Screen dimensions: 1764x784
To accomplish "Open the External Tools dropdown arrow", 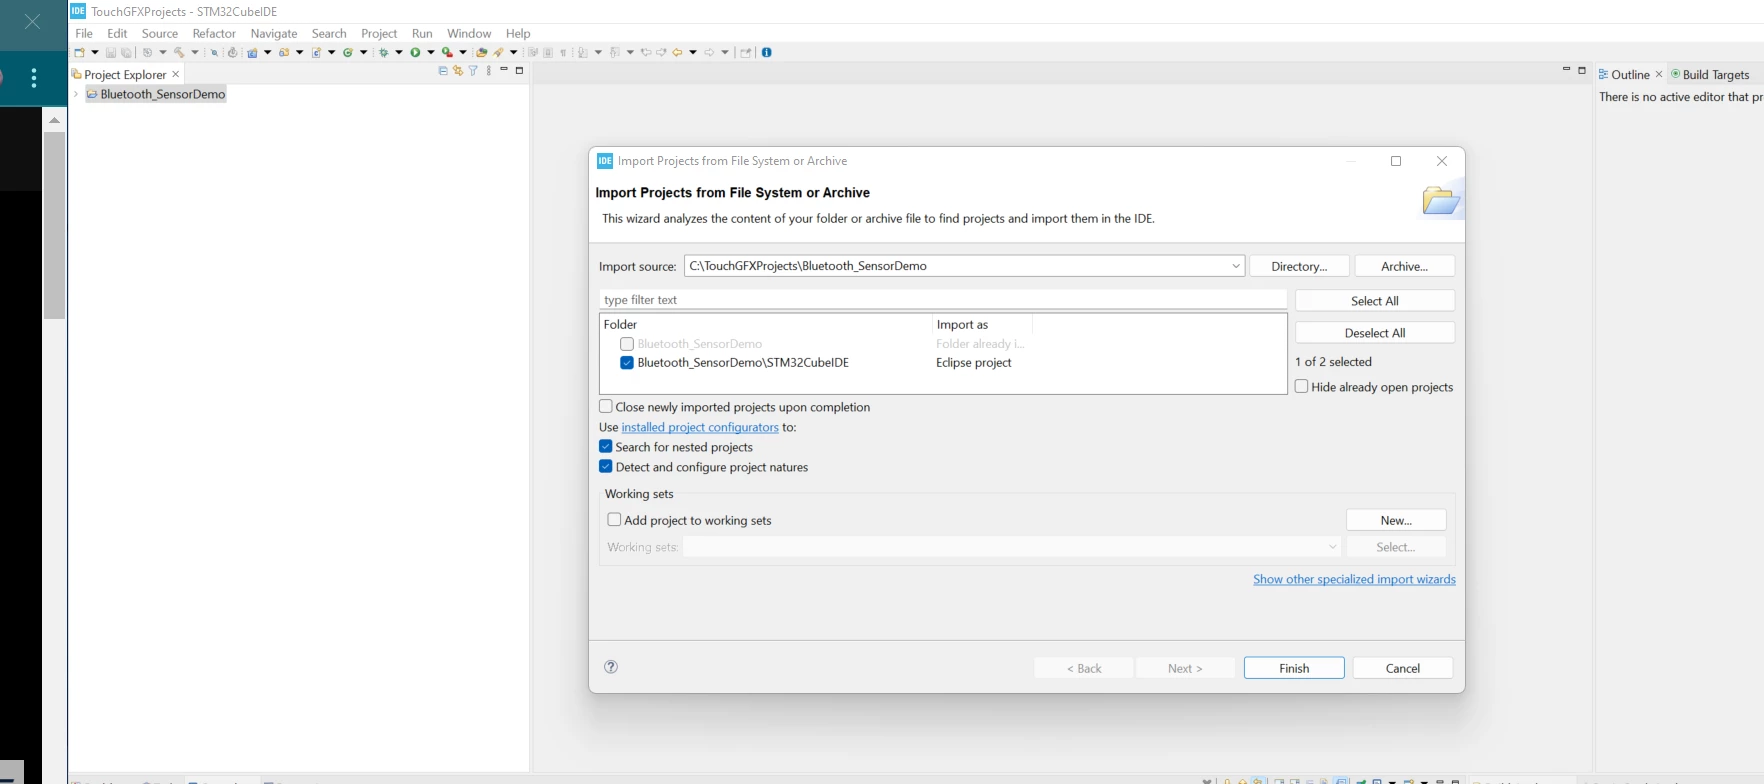I will (463, 52).
